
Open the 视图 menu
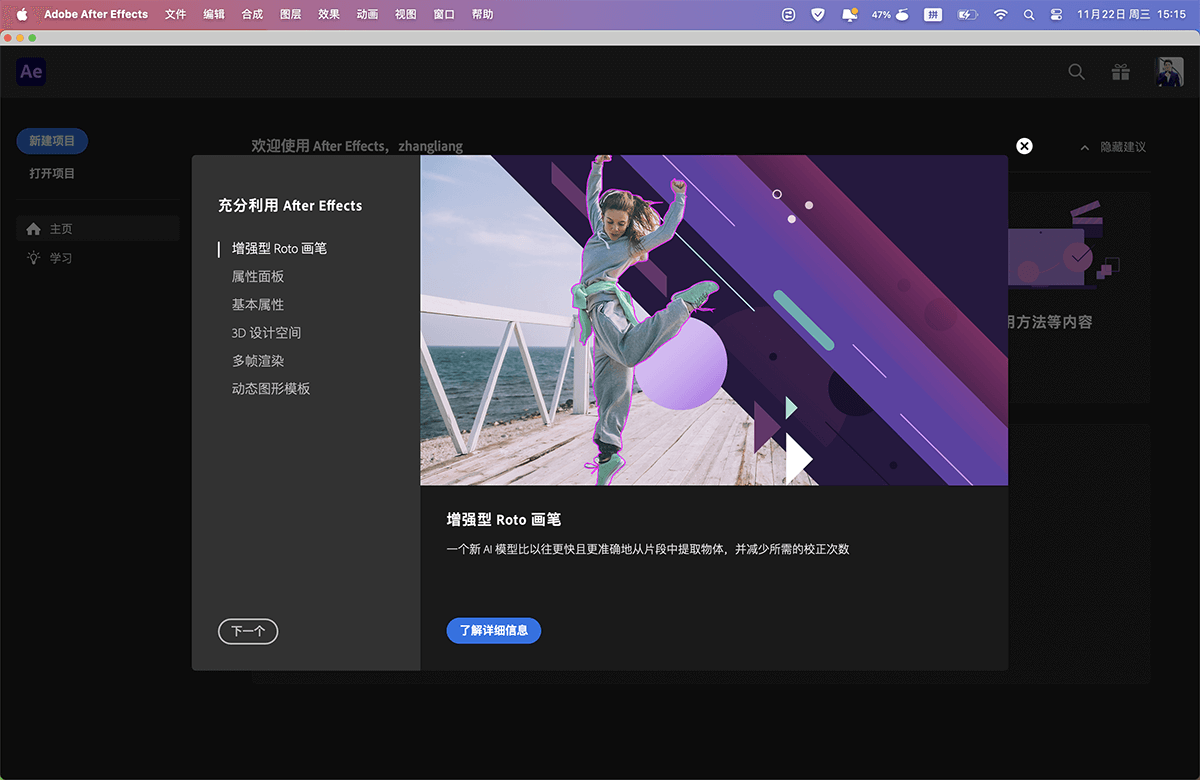click(405, 15)
